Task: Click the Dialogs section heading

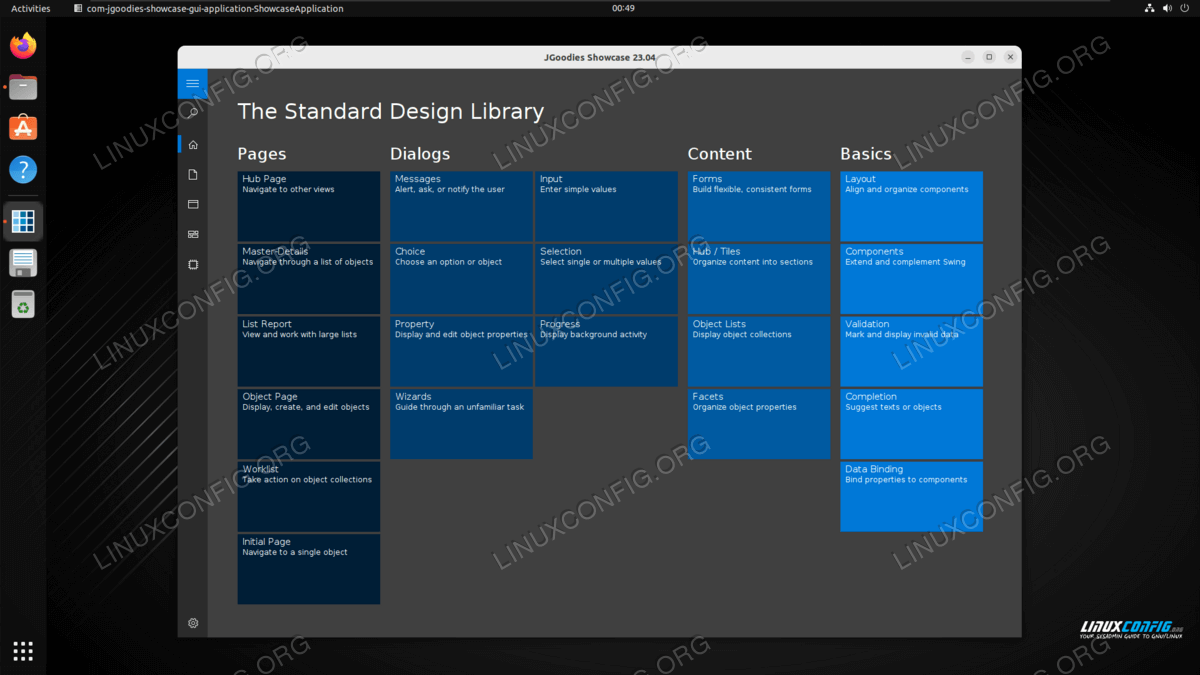Action: [x=420, y=154]
